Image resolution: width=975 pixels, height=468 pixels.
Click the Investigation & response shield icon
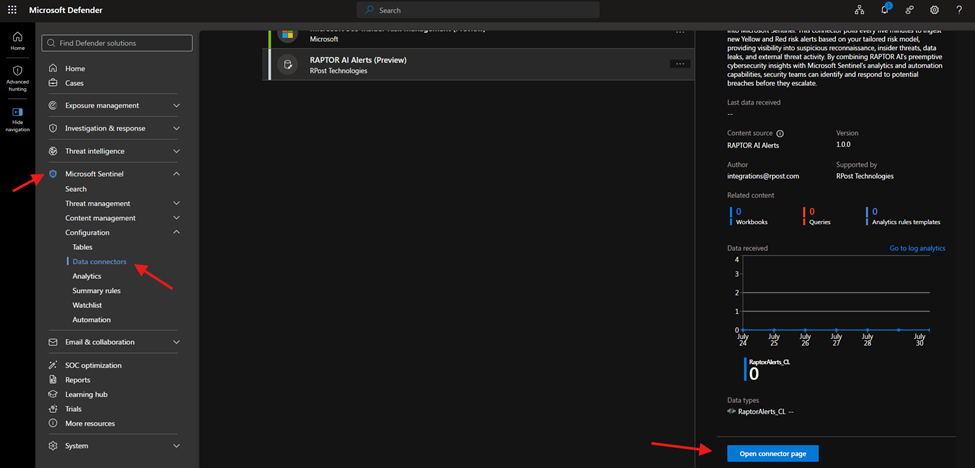point(53,129)
